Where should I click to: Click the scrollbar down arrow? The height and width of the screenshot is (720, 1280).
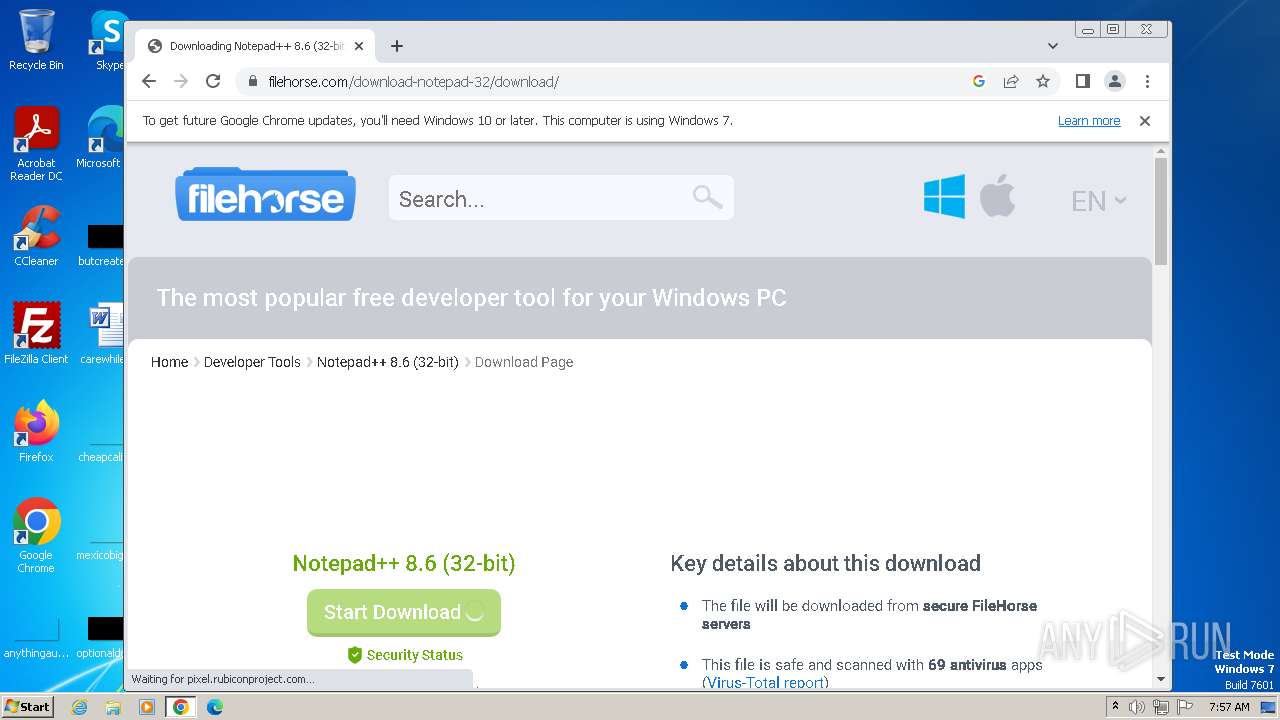click(1161, 679)
